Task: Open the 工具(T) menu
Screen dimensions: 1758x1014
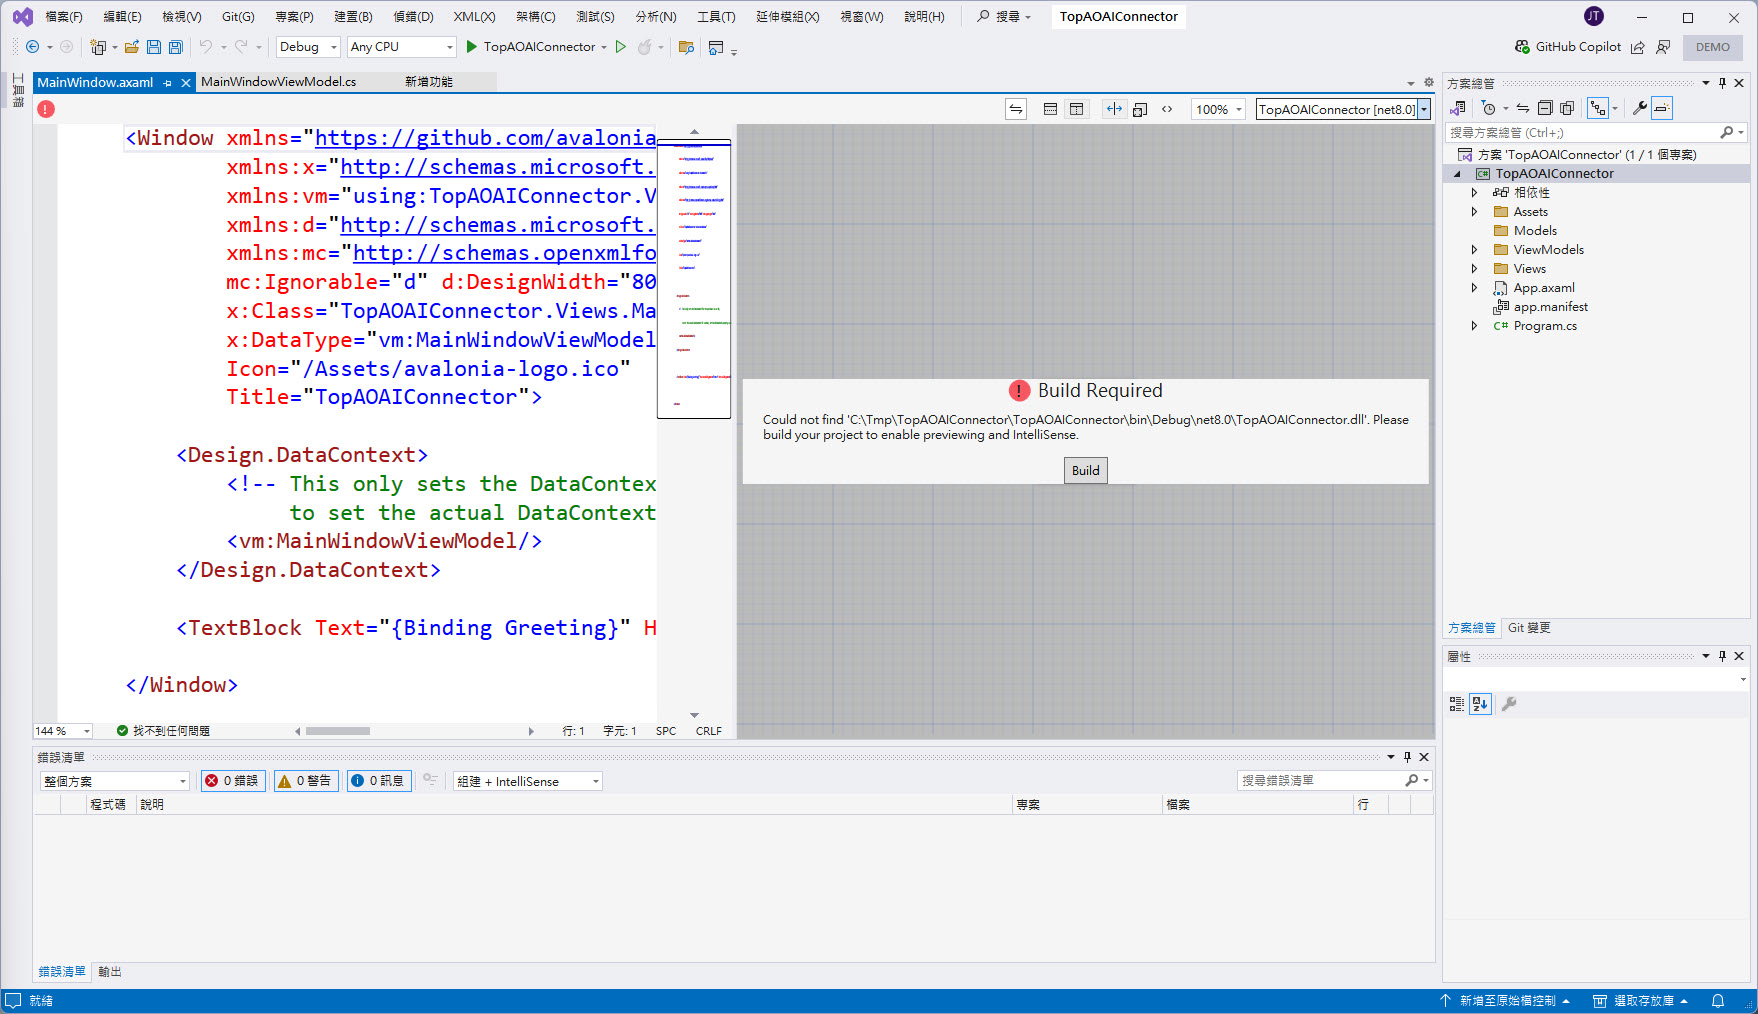Action: click(716, 17)
